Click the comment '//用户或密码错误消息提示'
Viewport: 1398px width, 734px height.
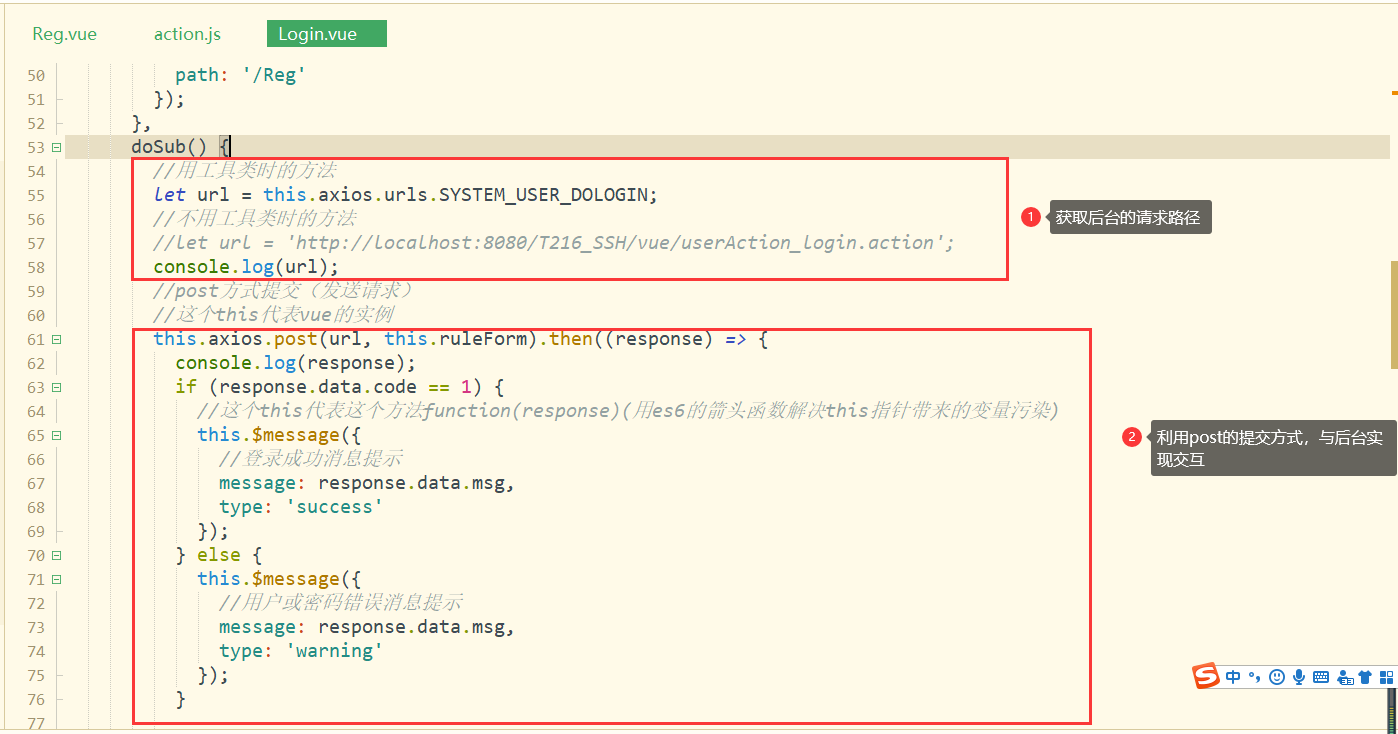click(340, 603)
